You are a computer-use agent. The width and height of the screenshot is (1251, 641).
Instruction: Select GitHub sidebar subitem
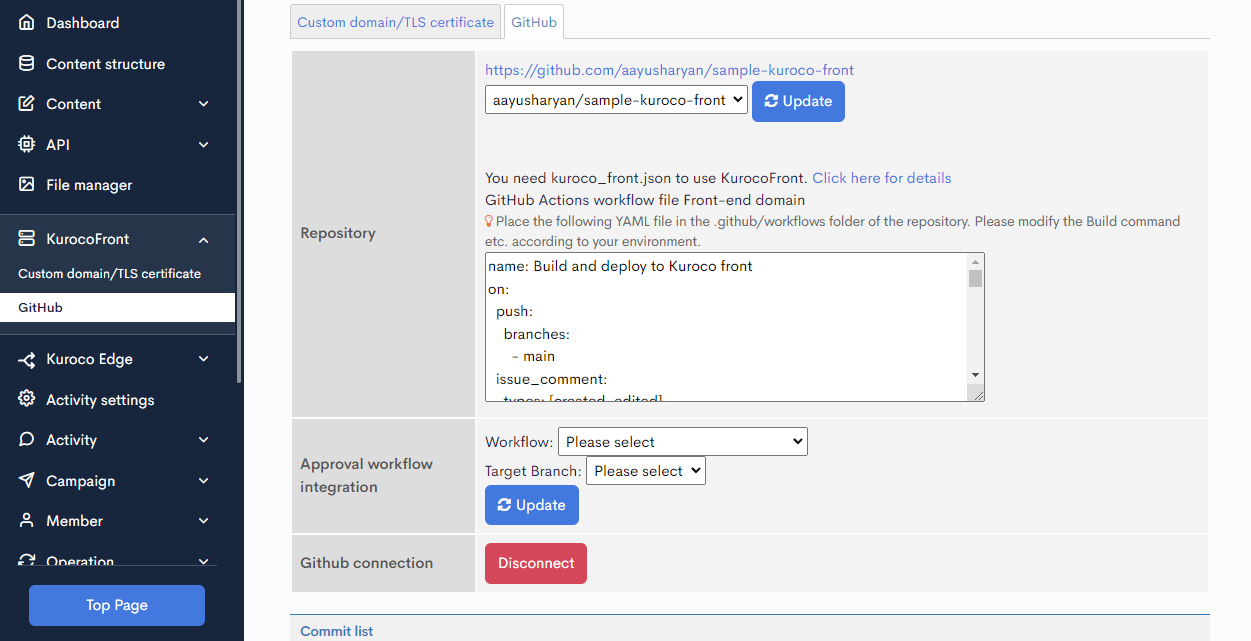pyautogui.click(x=117, y=307)
